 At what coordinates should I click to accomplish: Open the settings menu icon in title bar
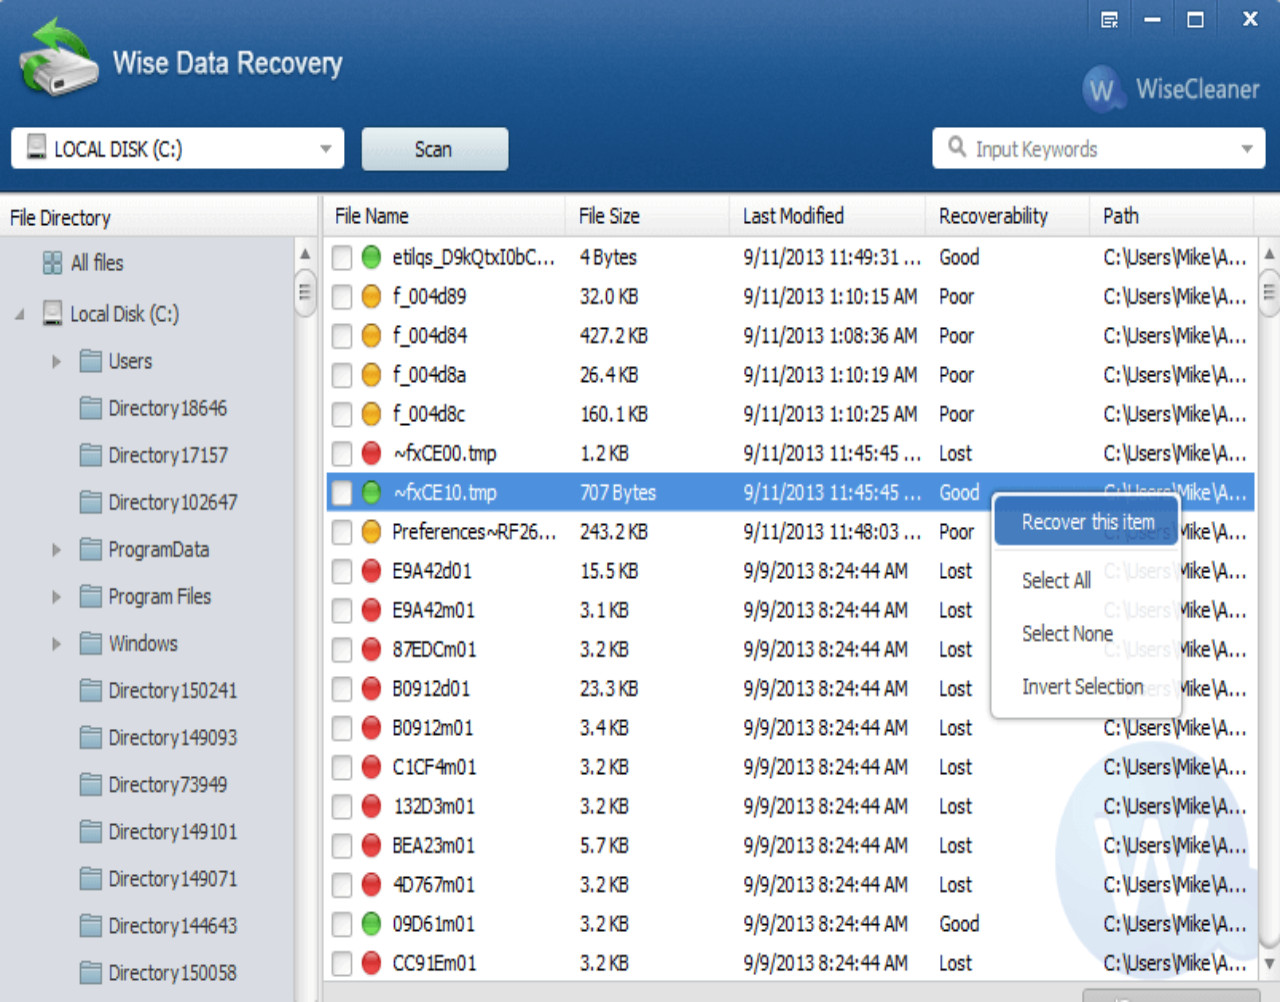point(1109,20)
